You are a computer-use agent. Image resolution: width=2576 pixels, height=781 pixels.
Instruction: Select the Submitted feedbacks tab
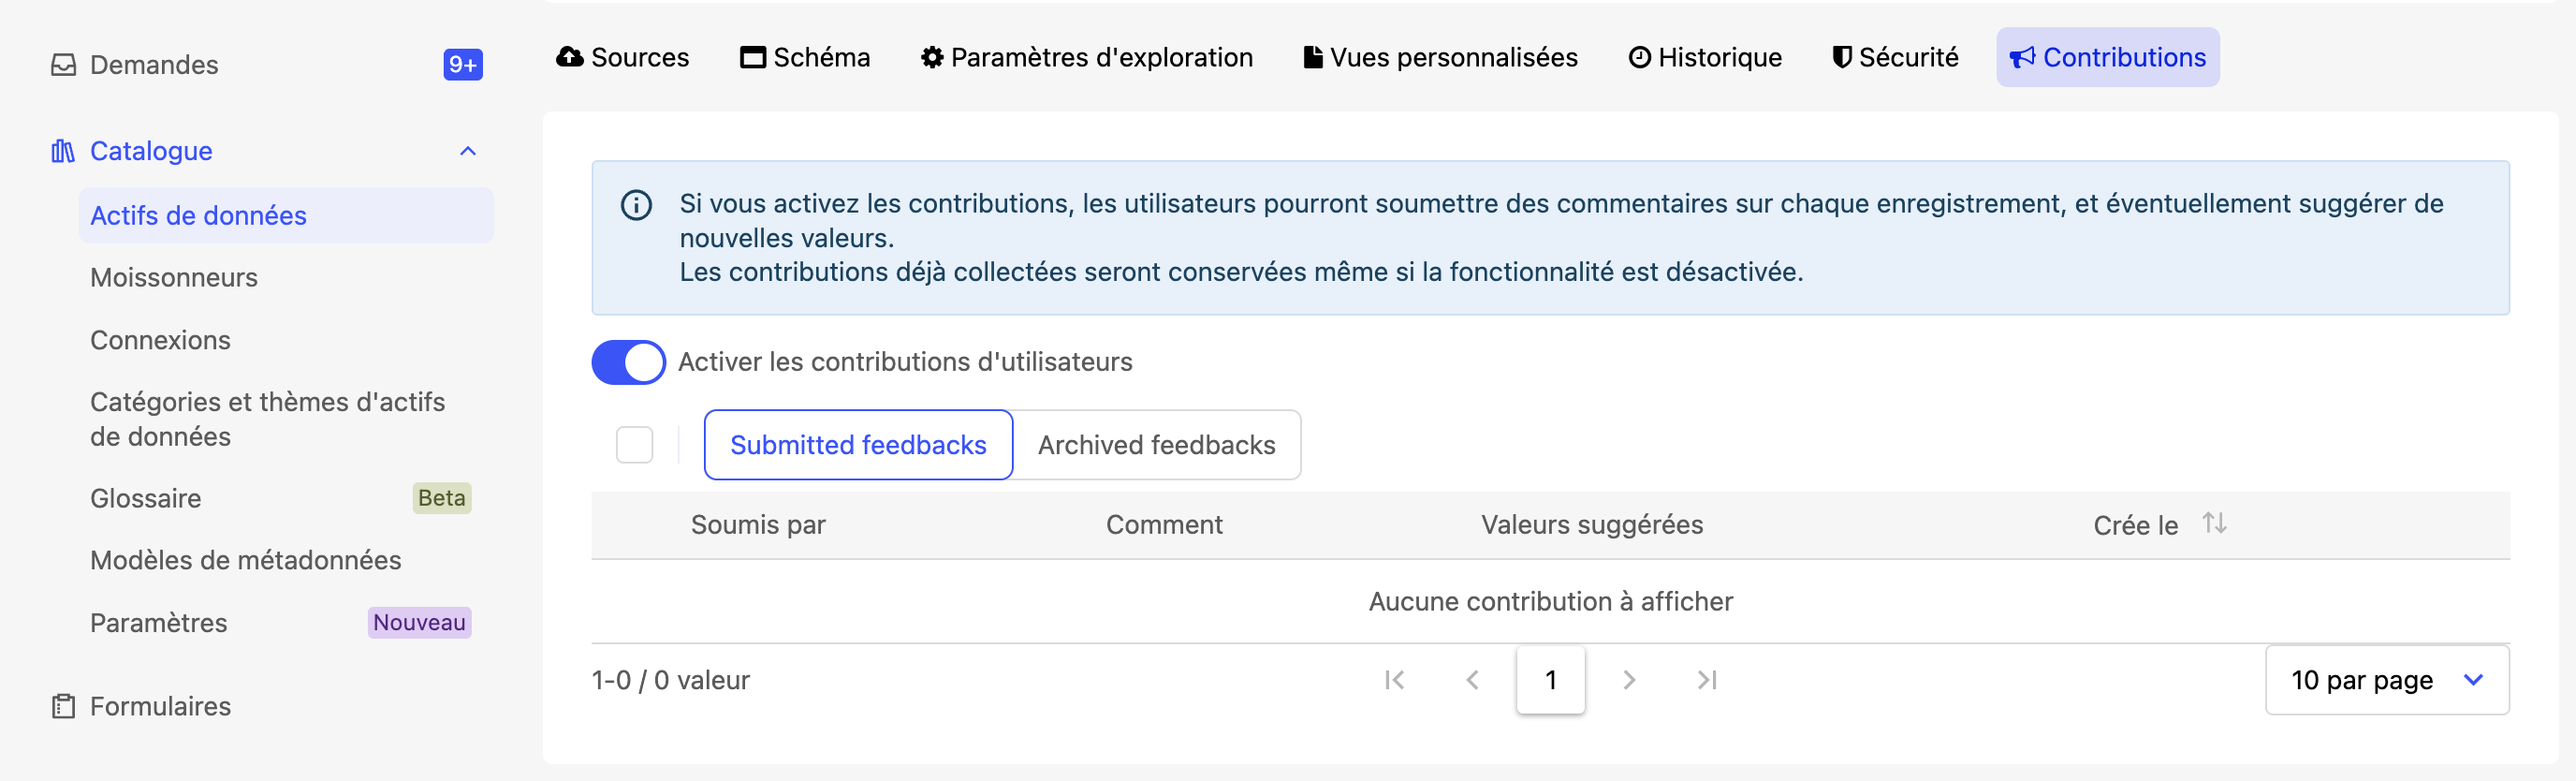pyautogui.click(x=858, y=445)
